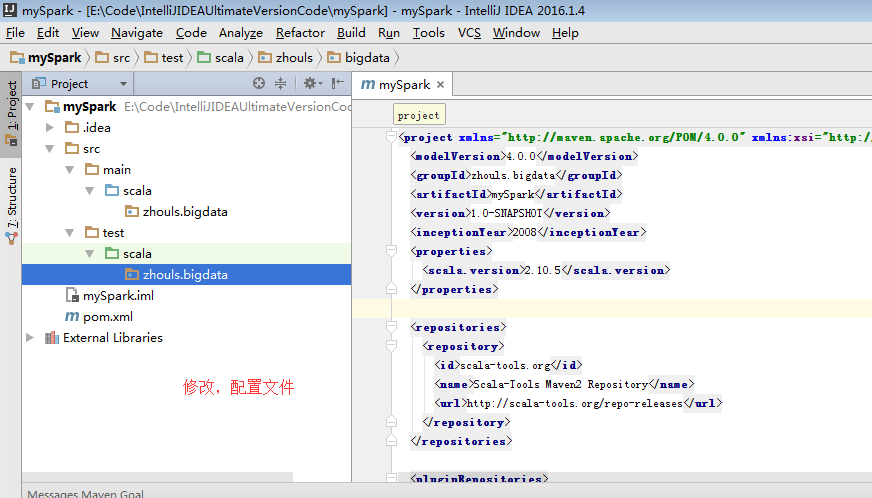This screenshot has height=498, width=872.
Task: Collapse the scala folder under test
Action: [90, 254]
